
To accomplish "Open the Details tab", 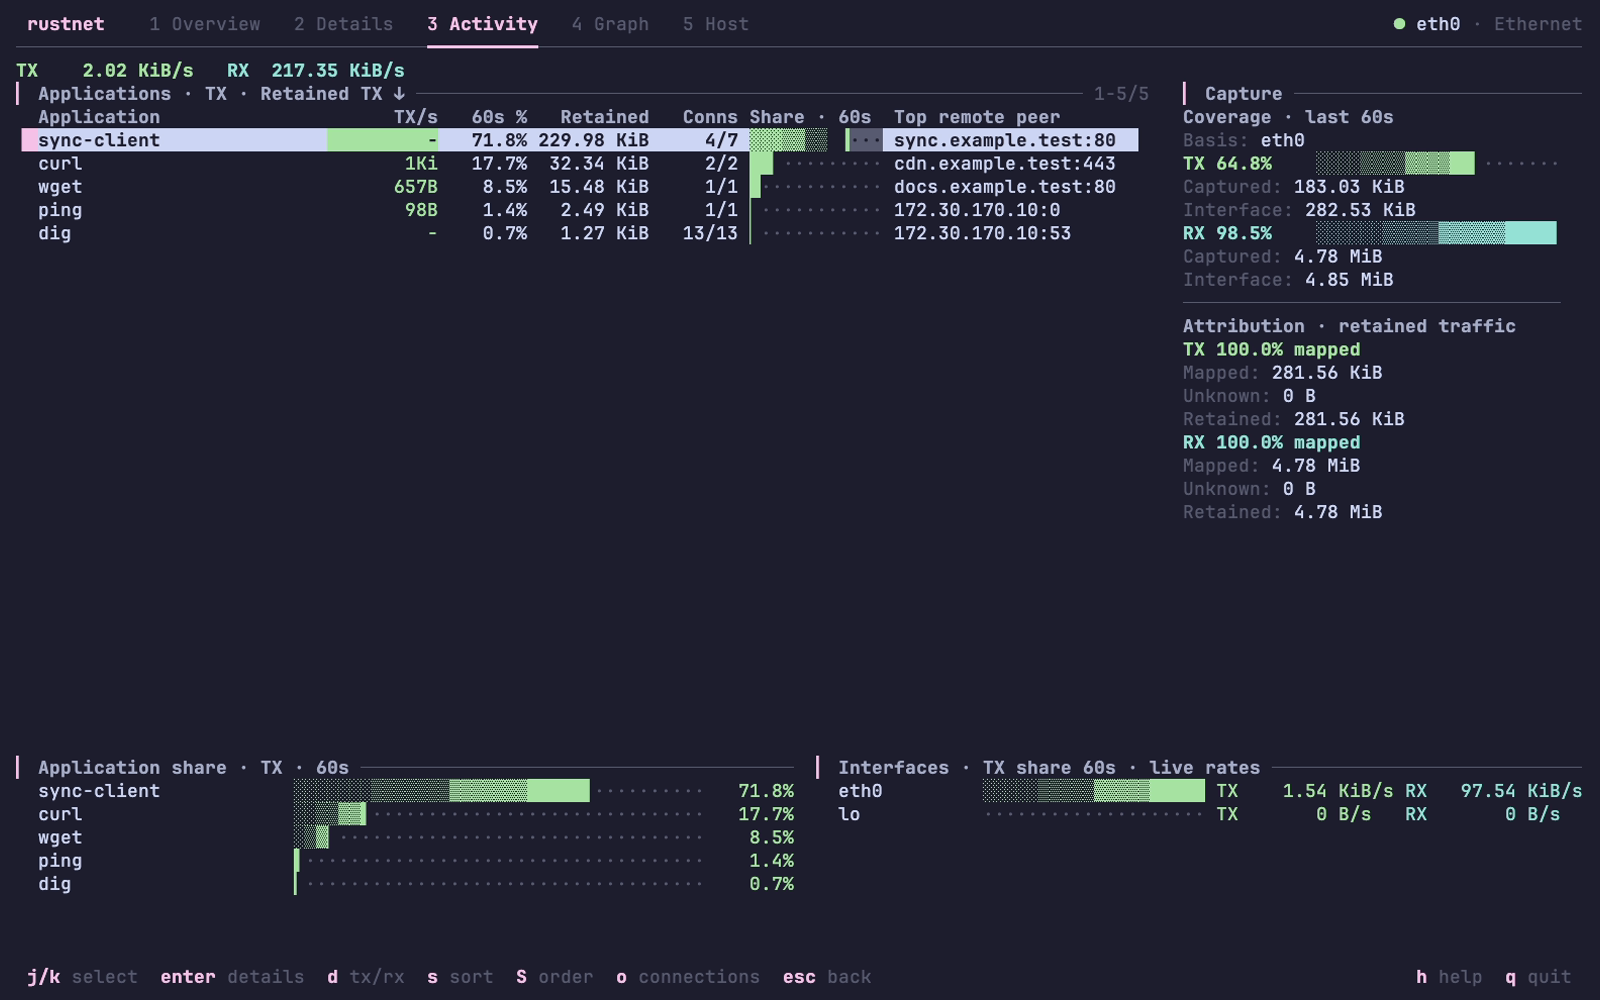I will coord(343,24).
